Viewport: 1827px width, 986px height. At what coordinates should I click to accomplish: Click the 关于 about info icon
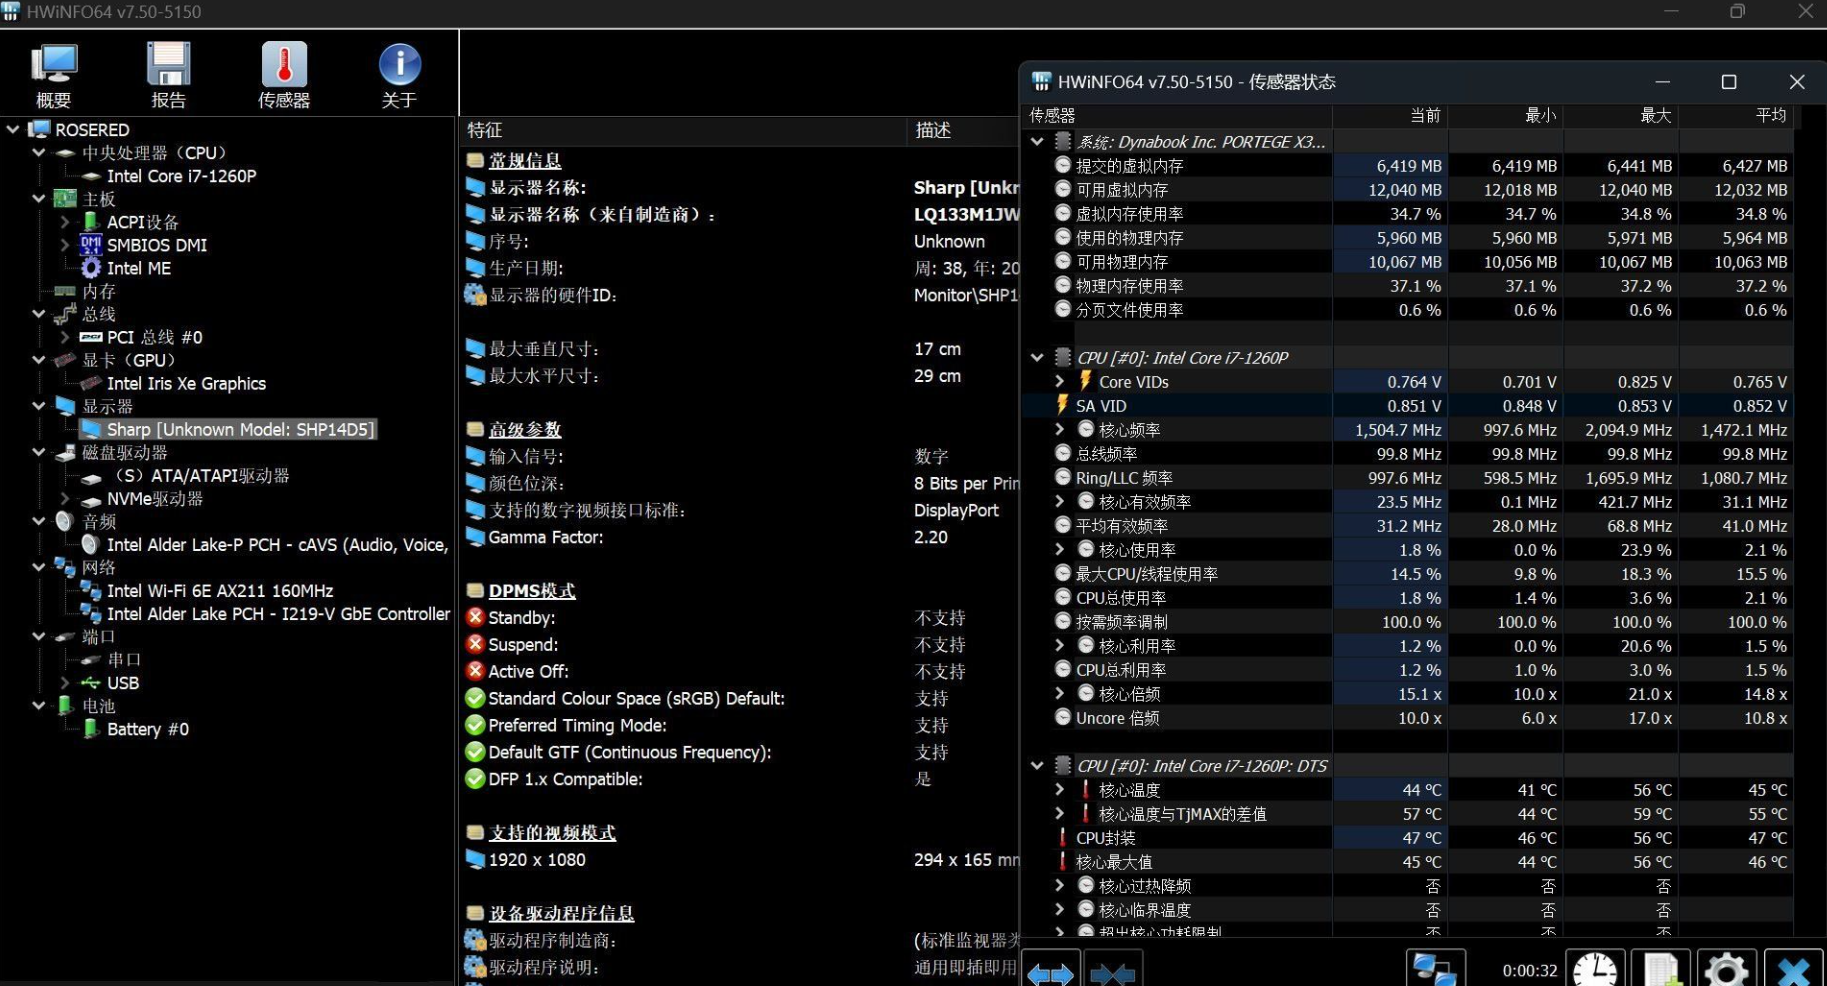click(x=399, y=75)
